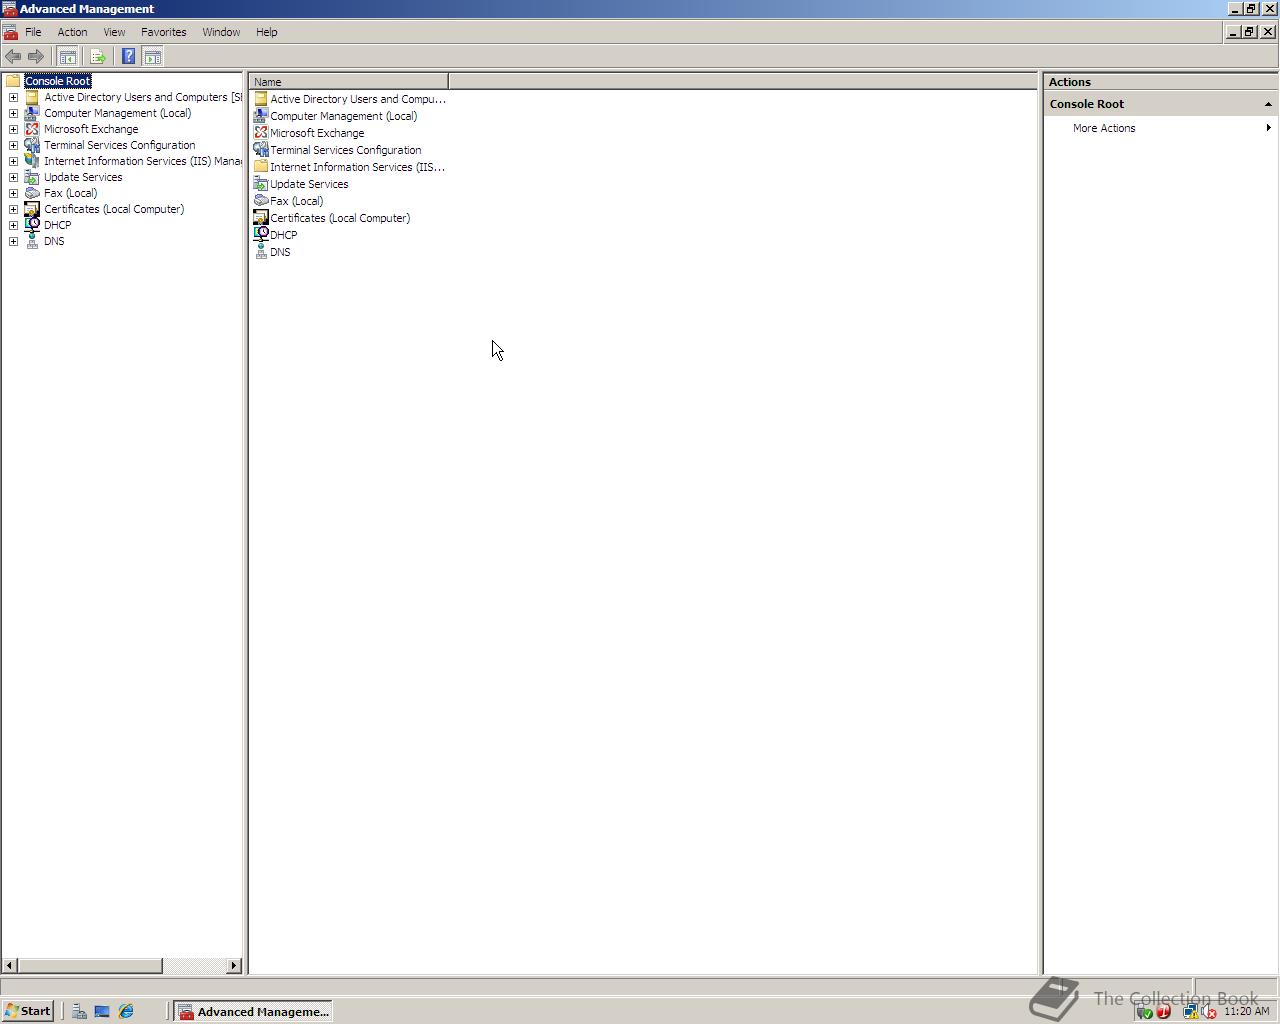Image resolution: width=1280 pixels, height=1024 pixels.
Task: Click the DHCP icon in the Name list
Action: point(261,235)
